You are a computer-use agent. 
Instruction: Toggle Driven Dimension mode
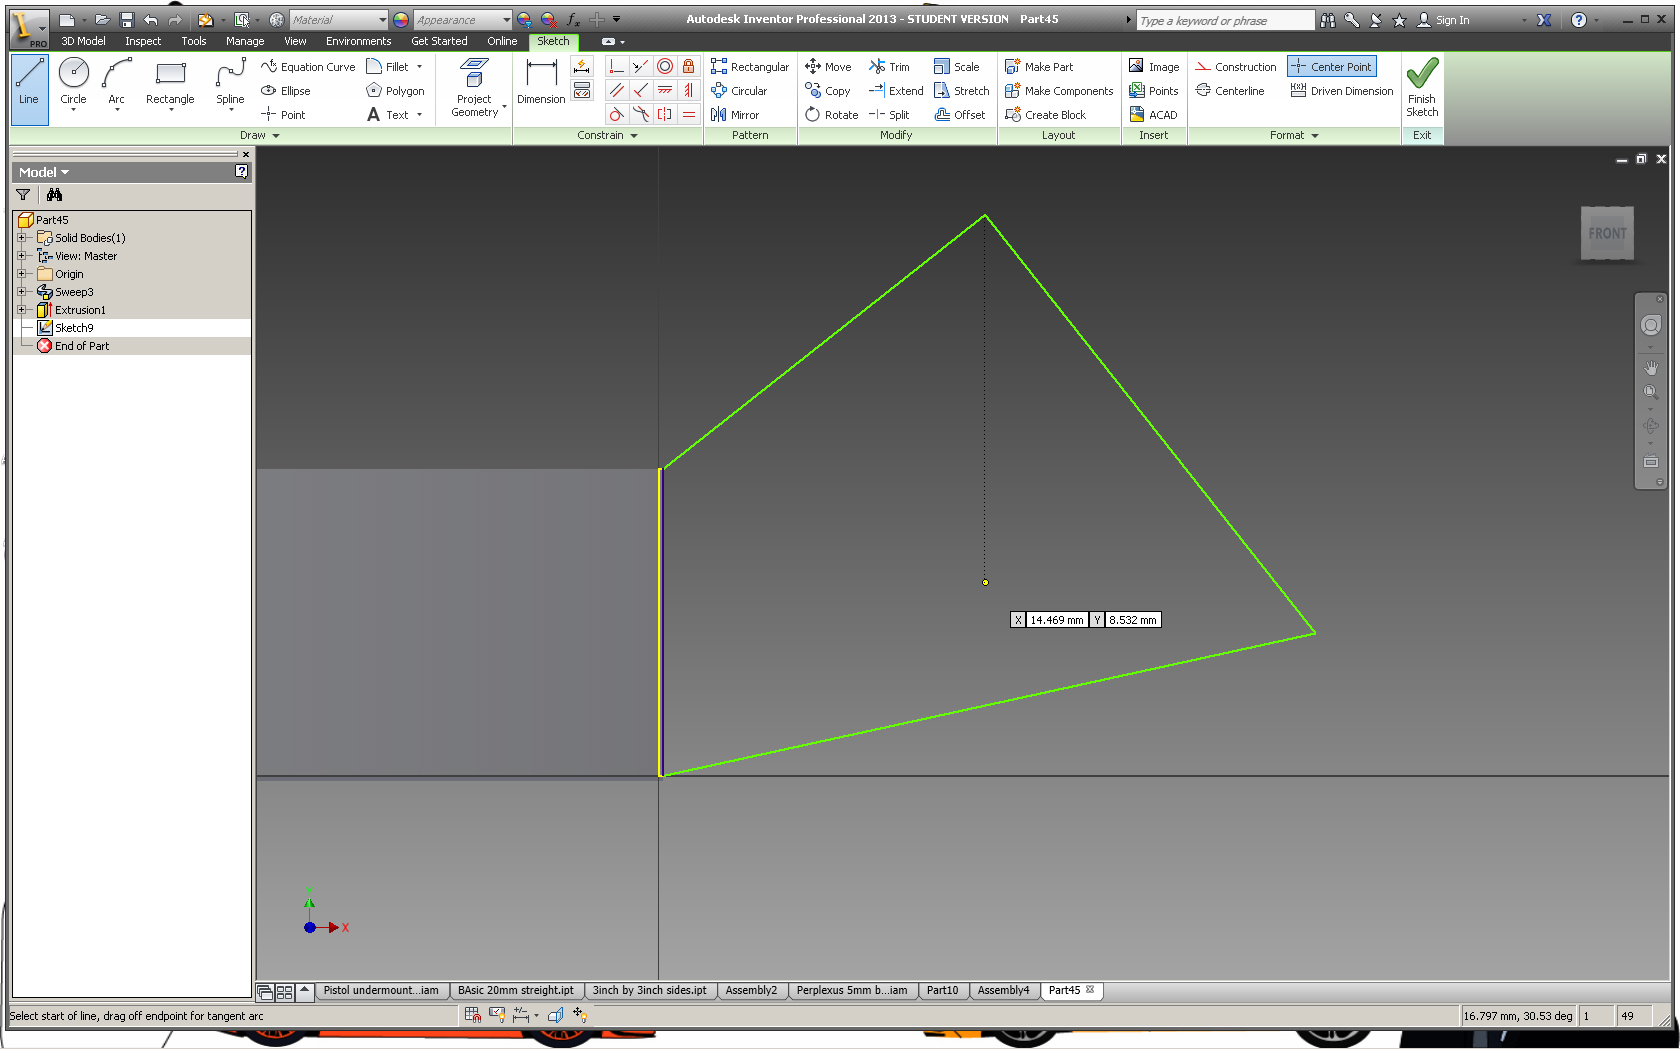1342,91
